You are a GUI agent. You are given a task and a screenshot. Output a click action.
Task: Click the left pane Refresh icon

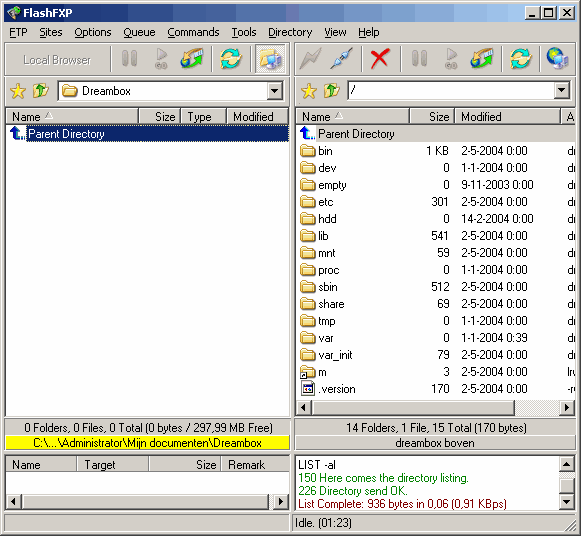point(231,59)
